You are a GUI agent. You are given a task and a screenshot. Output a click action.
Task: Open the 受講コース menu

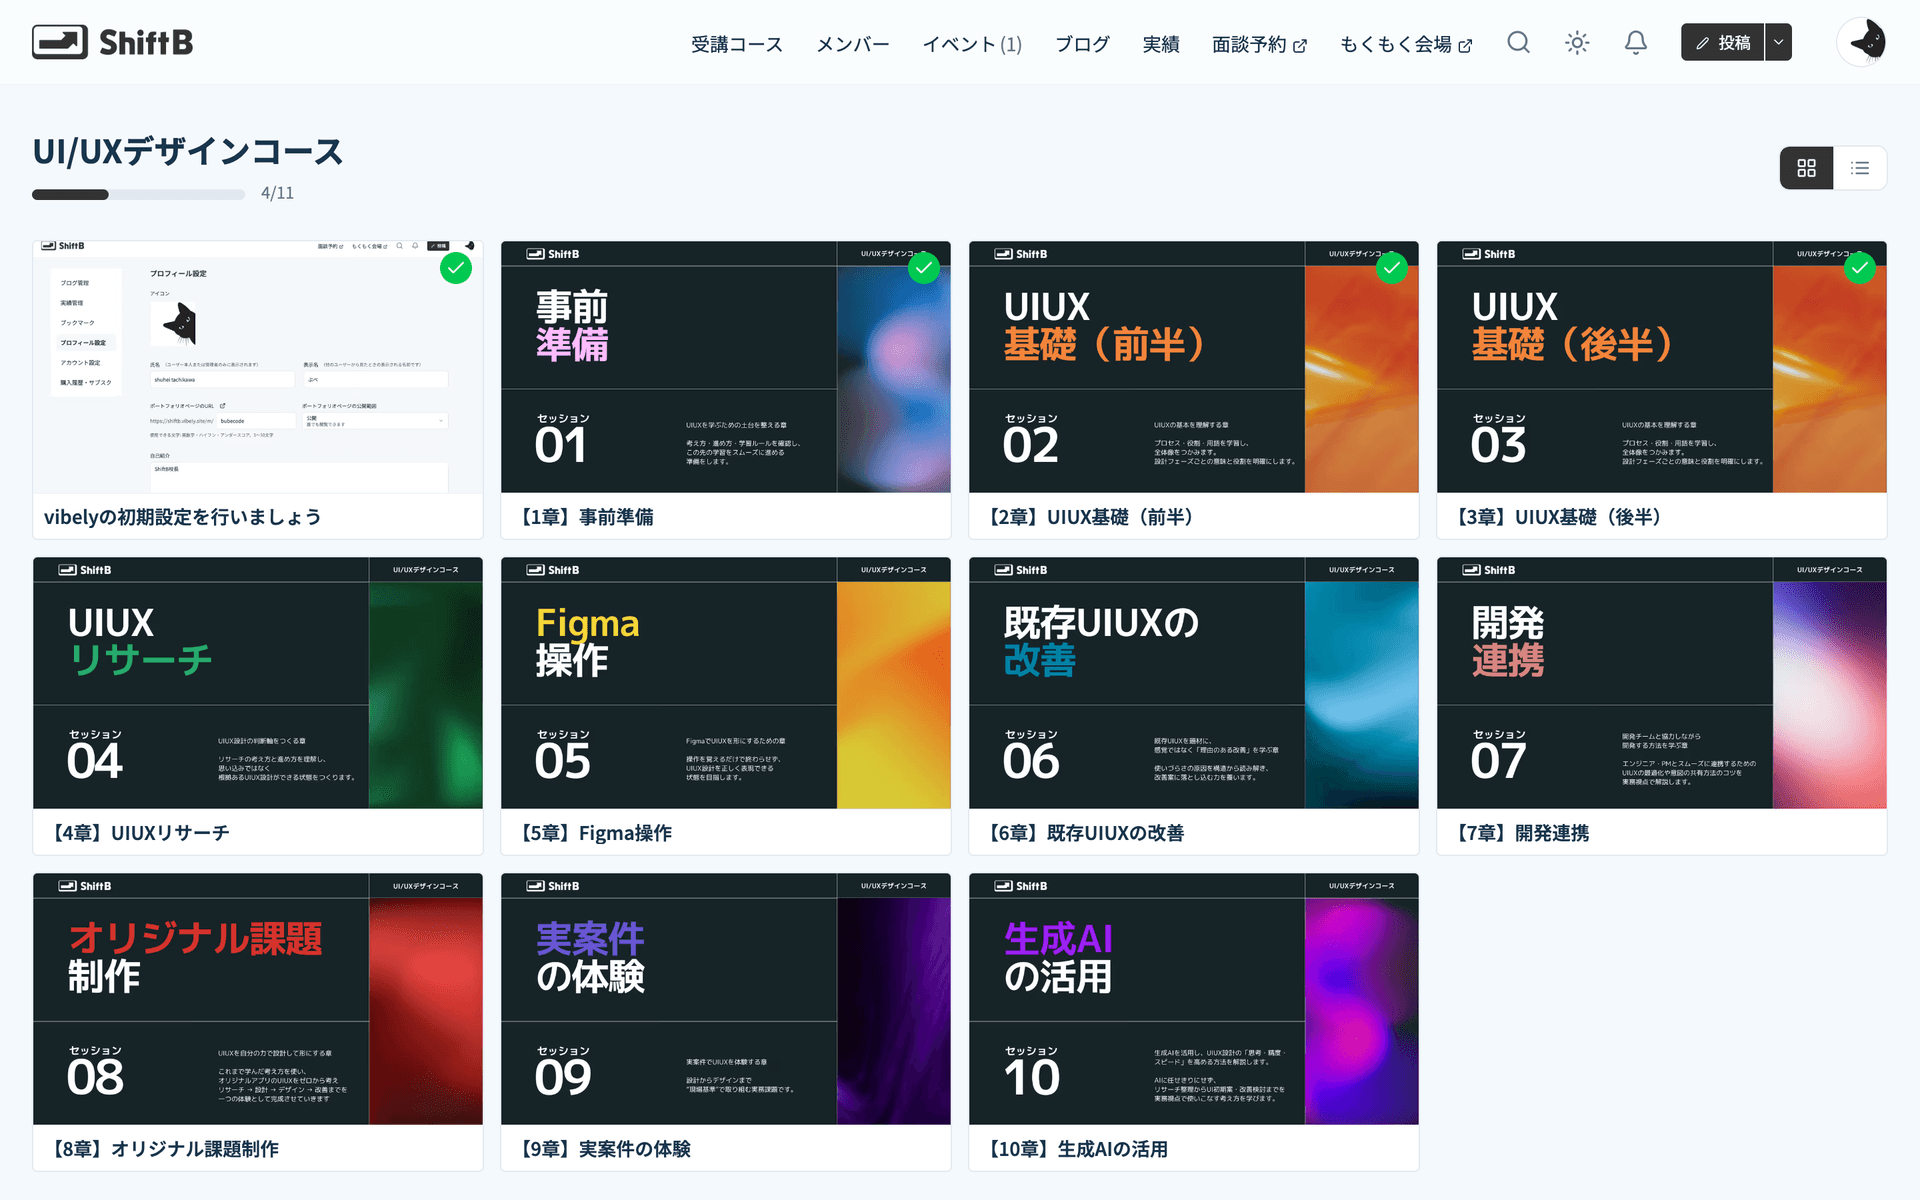[737, 44]
